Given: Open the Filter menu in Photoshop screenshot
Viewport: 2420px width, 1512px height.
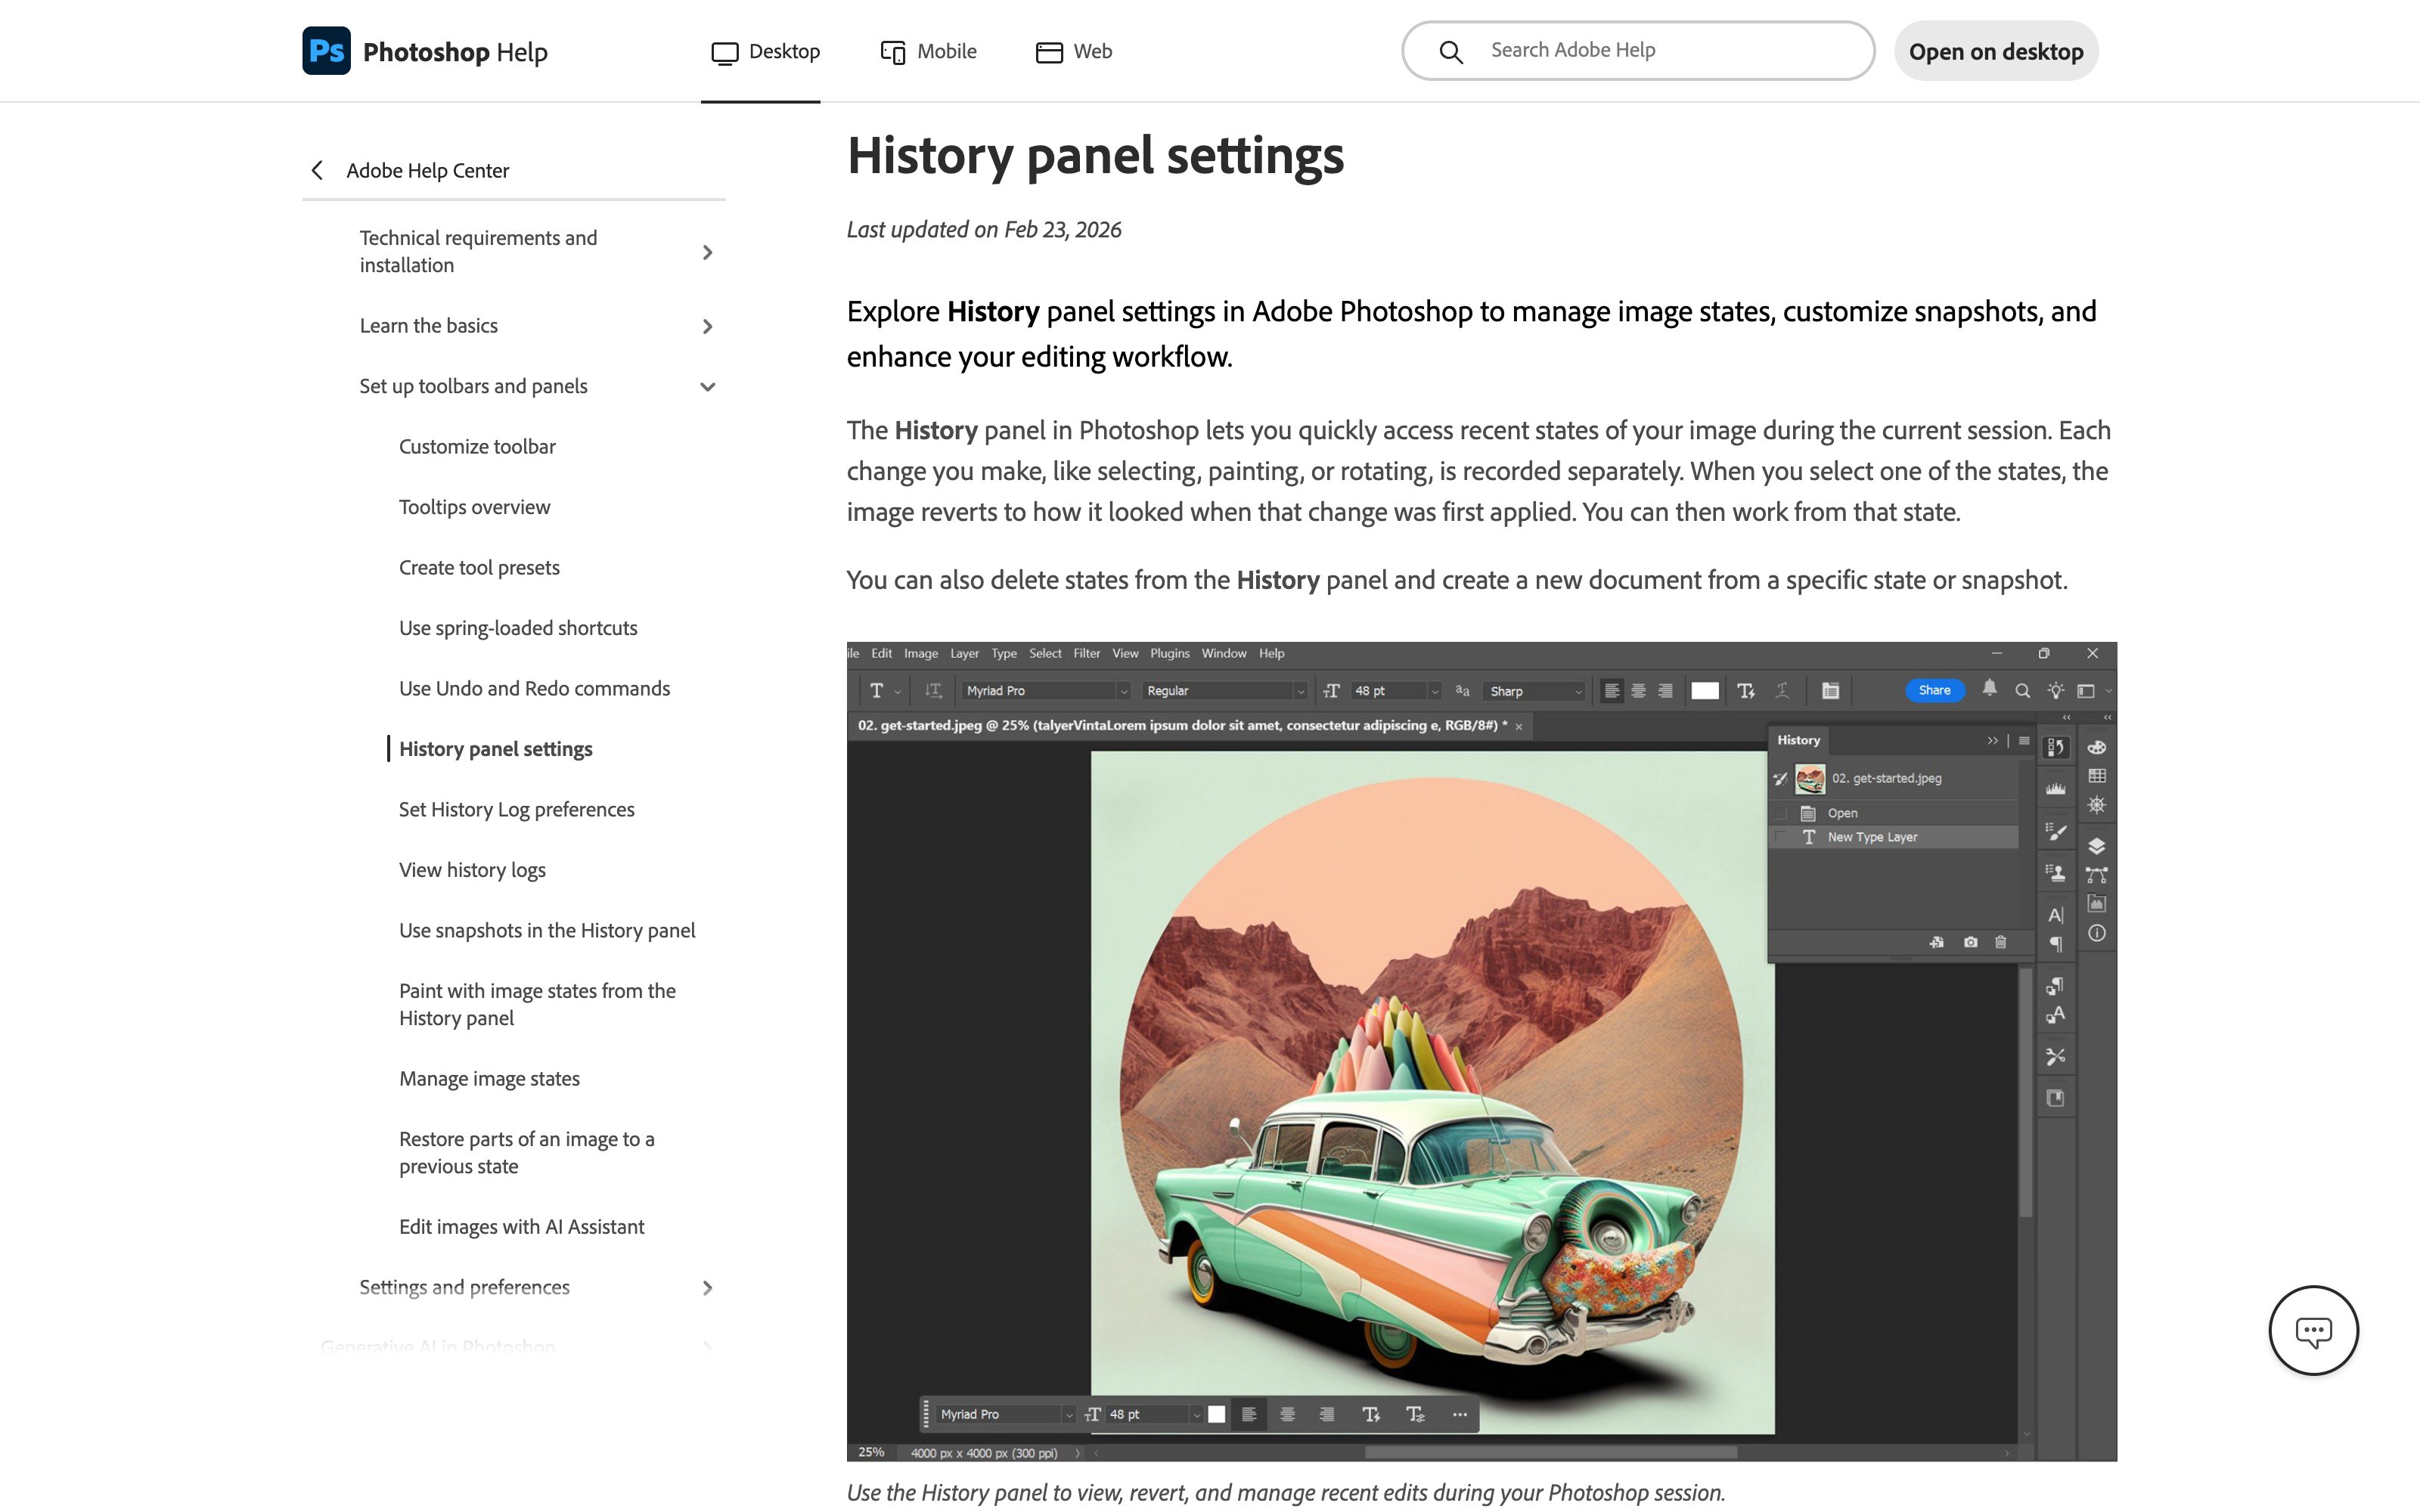Looking at the screenshot, I should point(1086,653).
